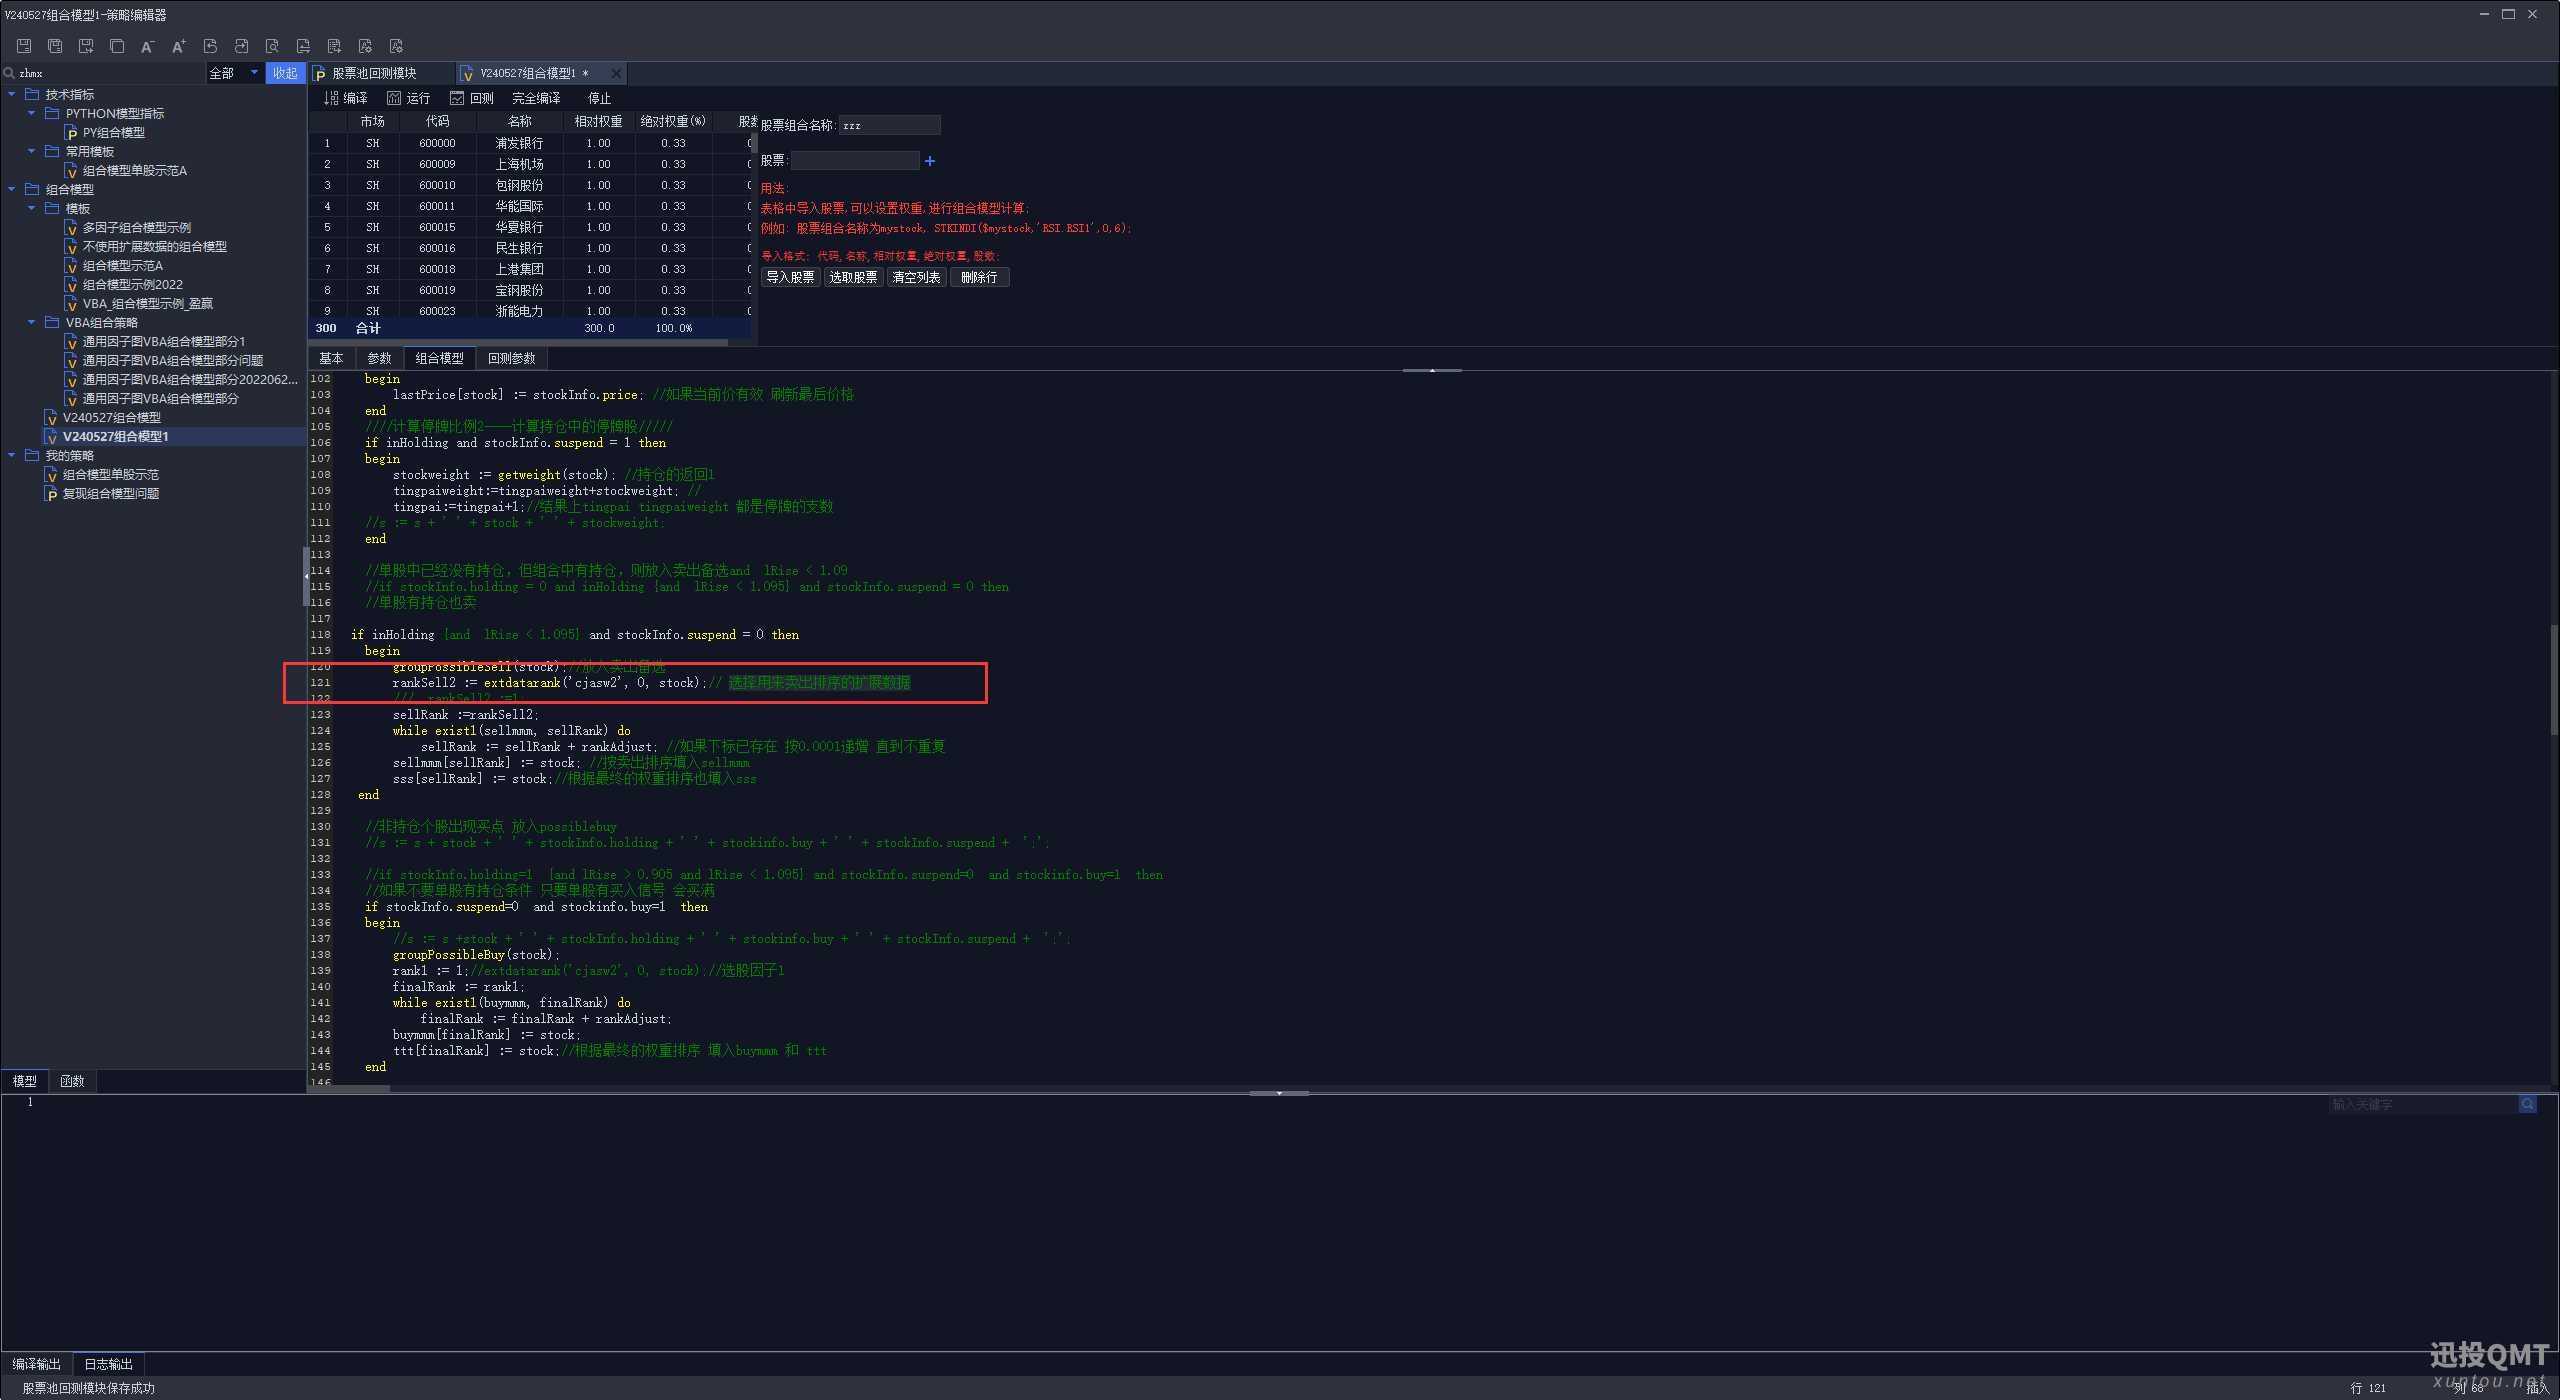This screenshot has height=1400, width=2560.
Task: Increase editor font size with A+ icon
Action: [179, 46]
